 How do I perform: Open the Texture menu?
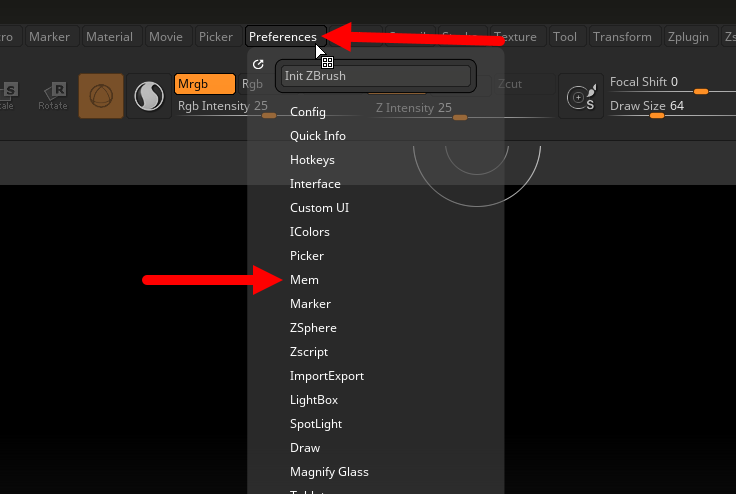516,37
